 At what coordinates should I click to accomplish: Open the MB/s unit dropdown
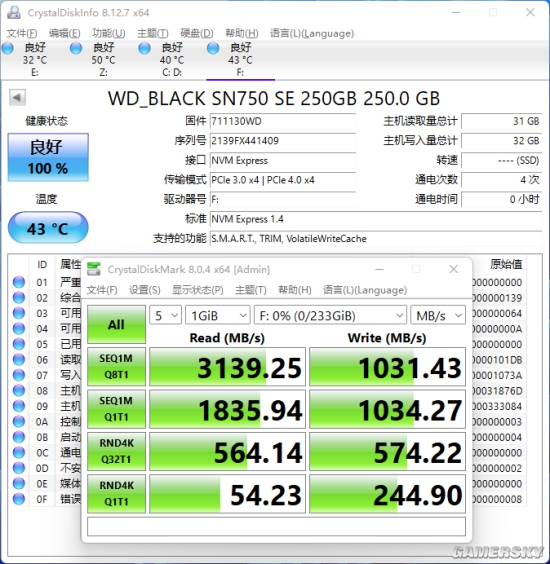(438, 316)
